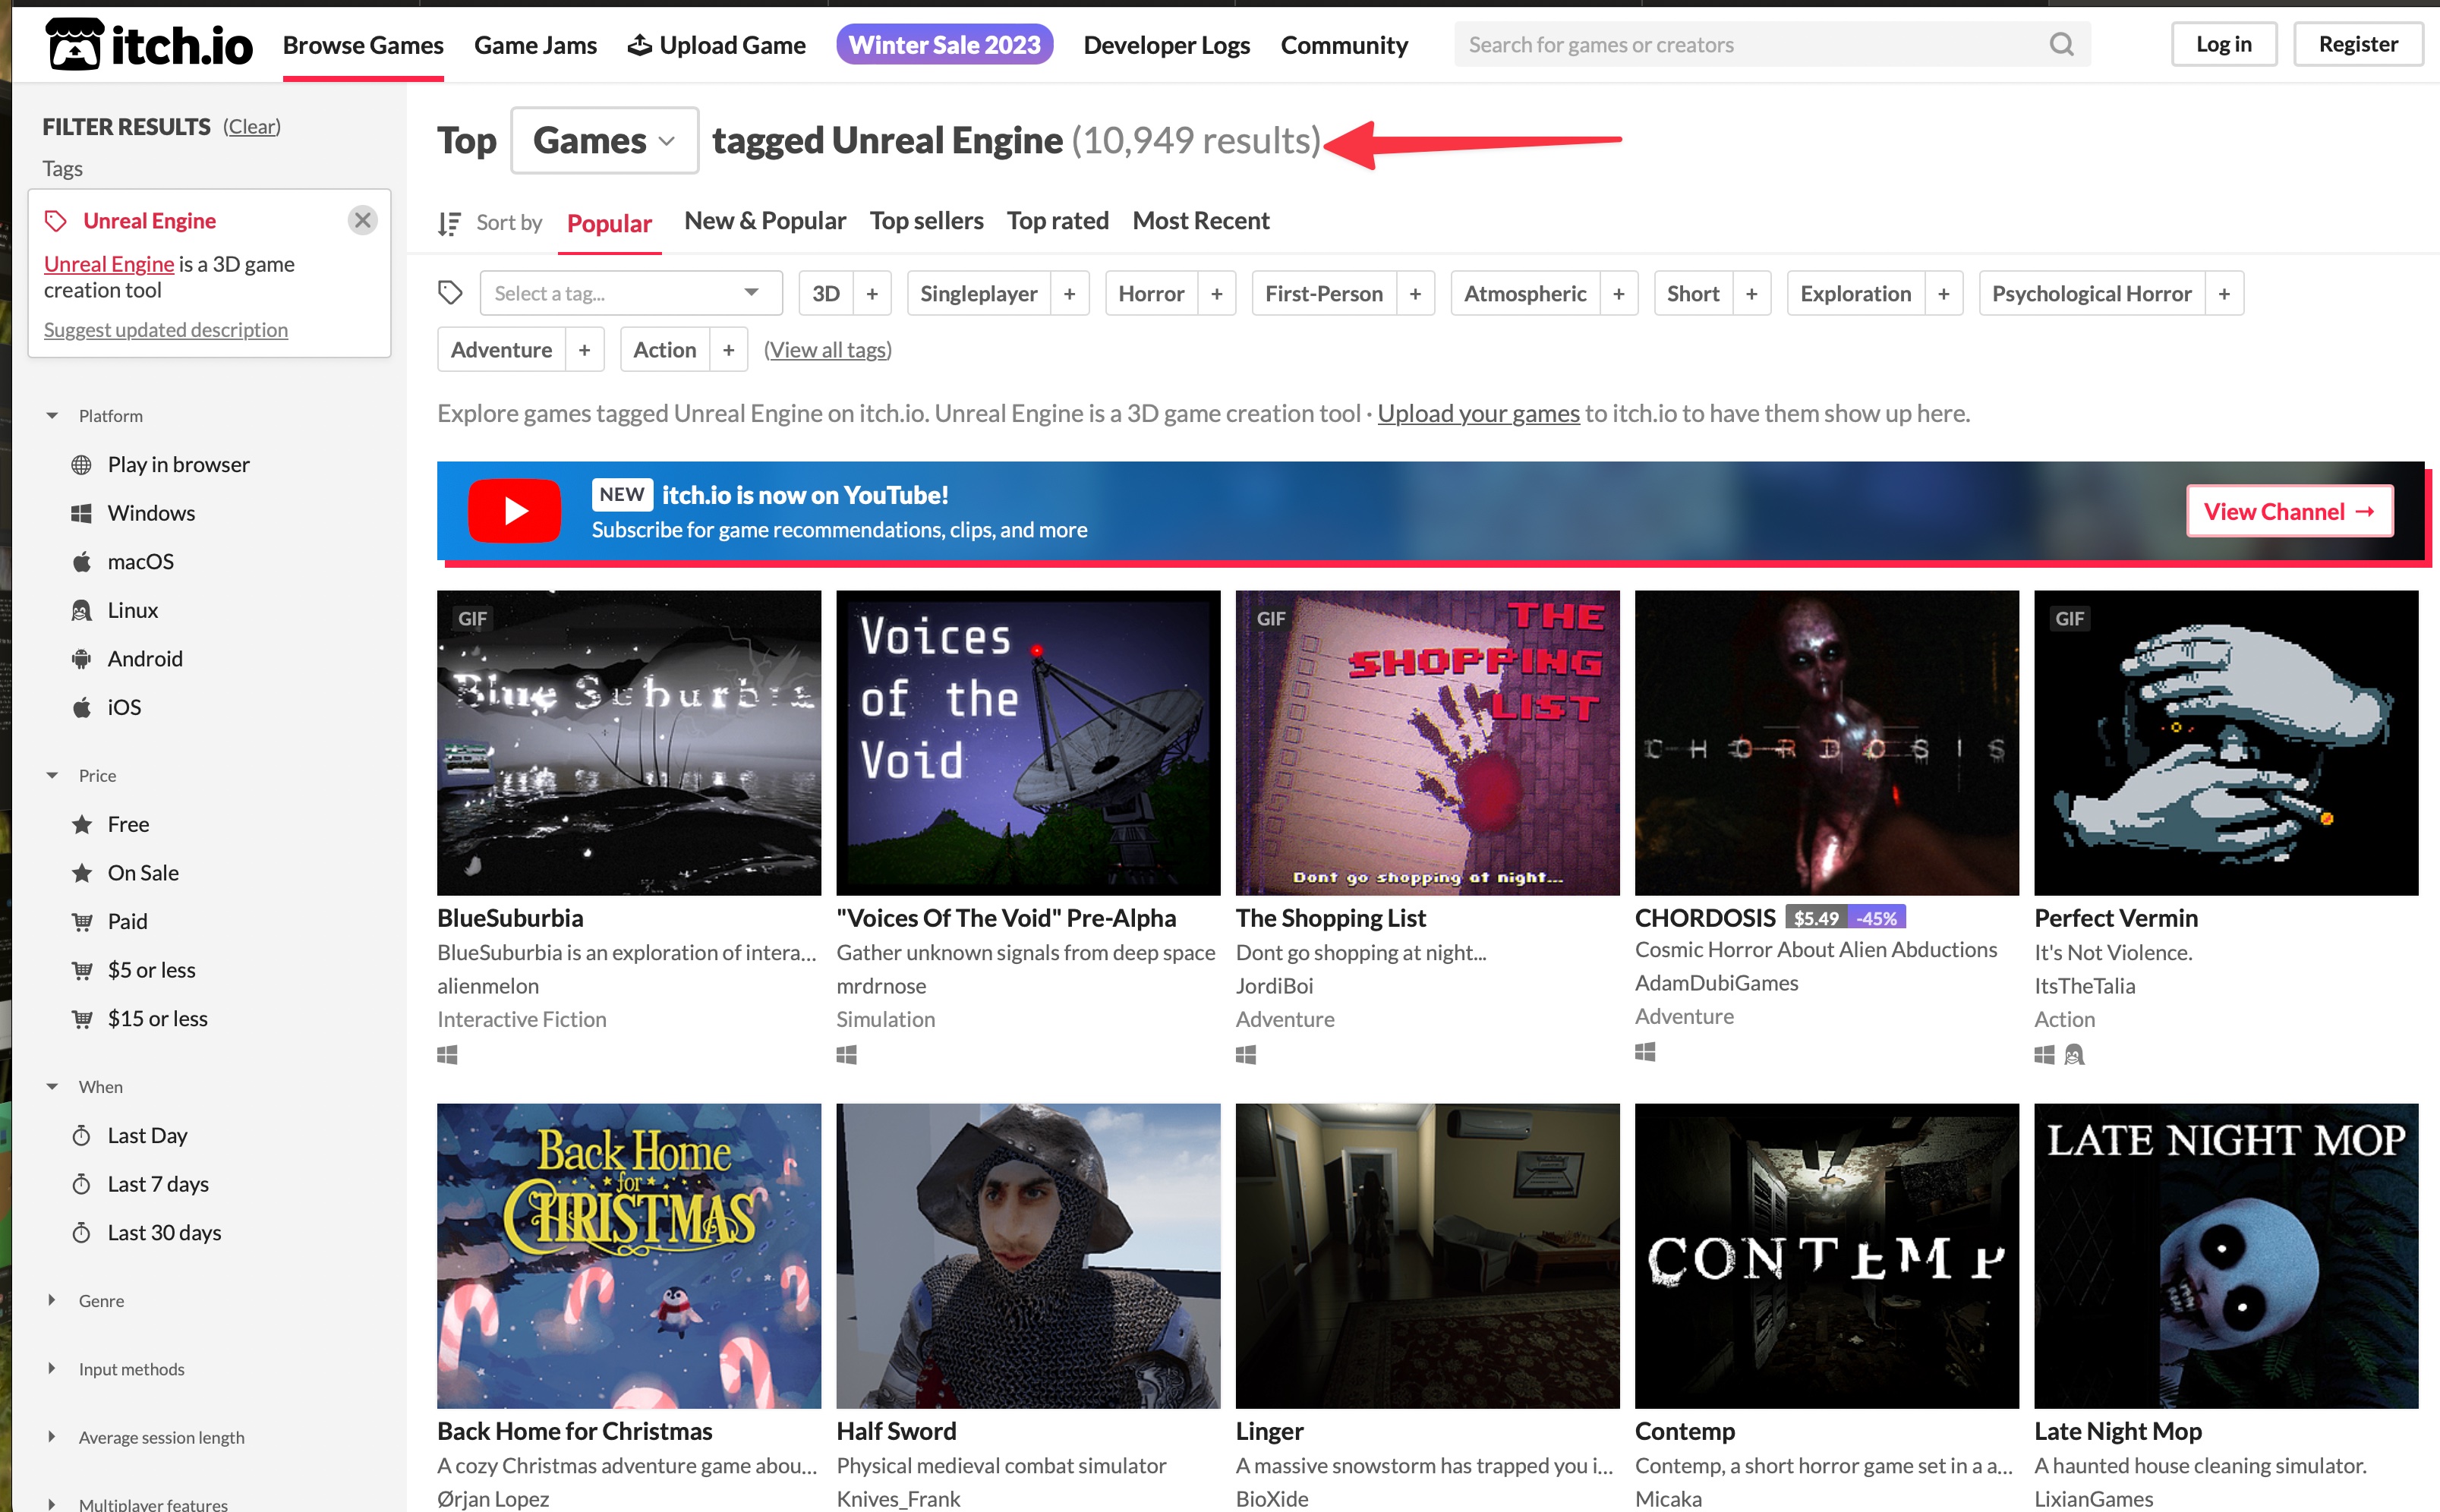Screen dimensions: 2440x1512
Task: Expand the Genre filter section
Action: pyautogui.click(x=100, y=1300)
